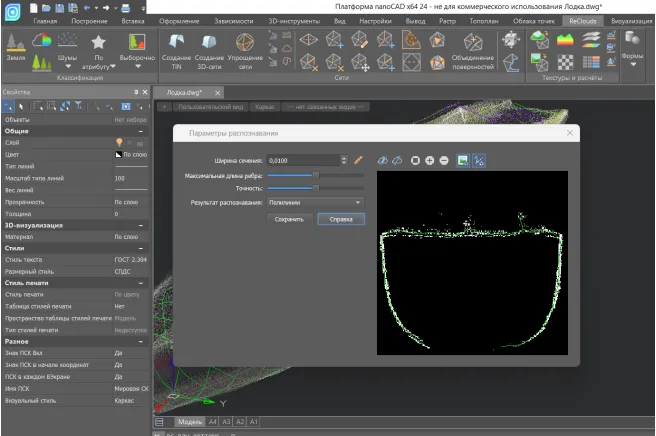Image resolution: width=656 pixels, height=436 pixels.
Task: Toggle the preview image display button
Action: [x=463, y=160]
